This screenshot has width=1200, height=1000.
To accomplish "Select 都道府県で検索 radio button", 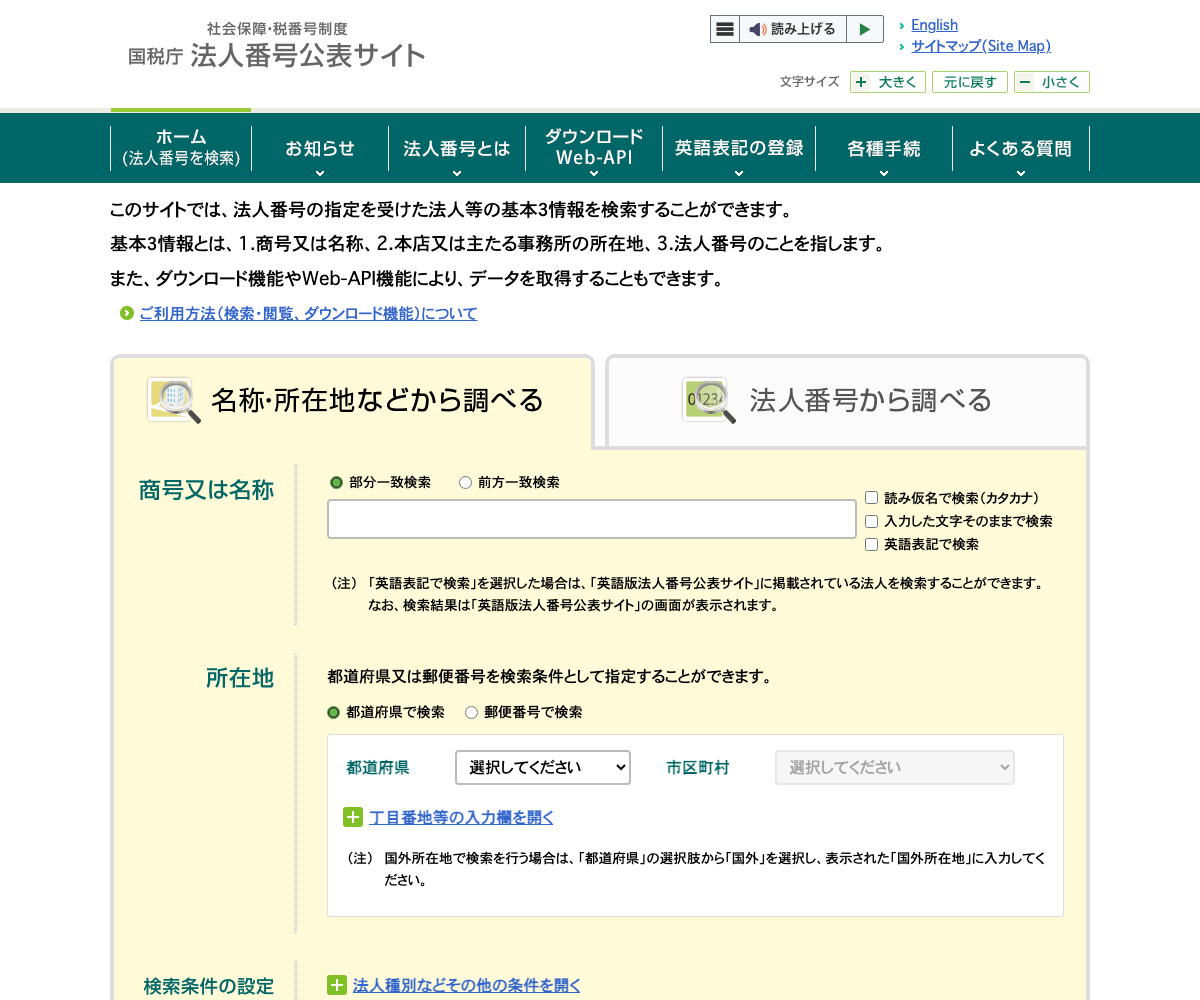I will pos(334,712).
